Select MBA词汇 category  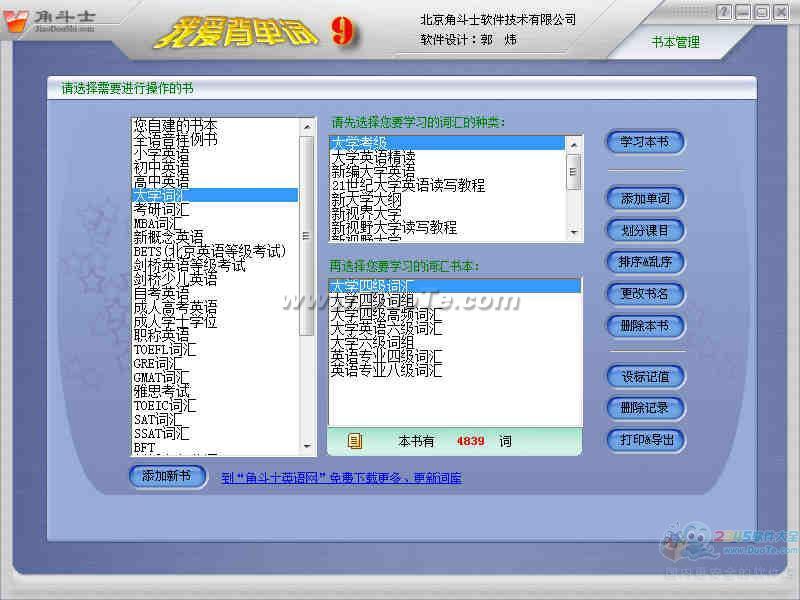[x=215, y=223]
